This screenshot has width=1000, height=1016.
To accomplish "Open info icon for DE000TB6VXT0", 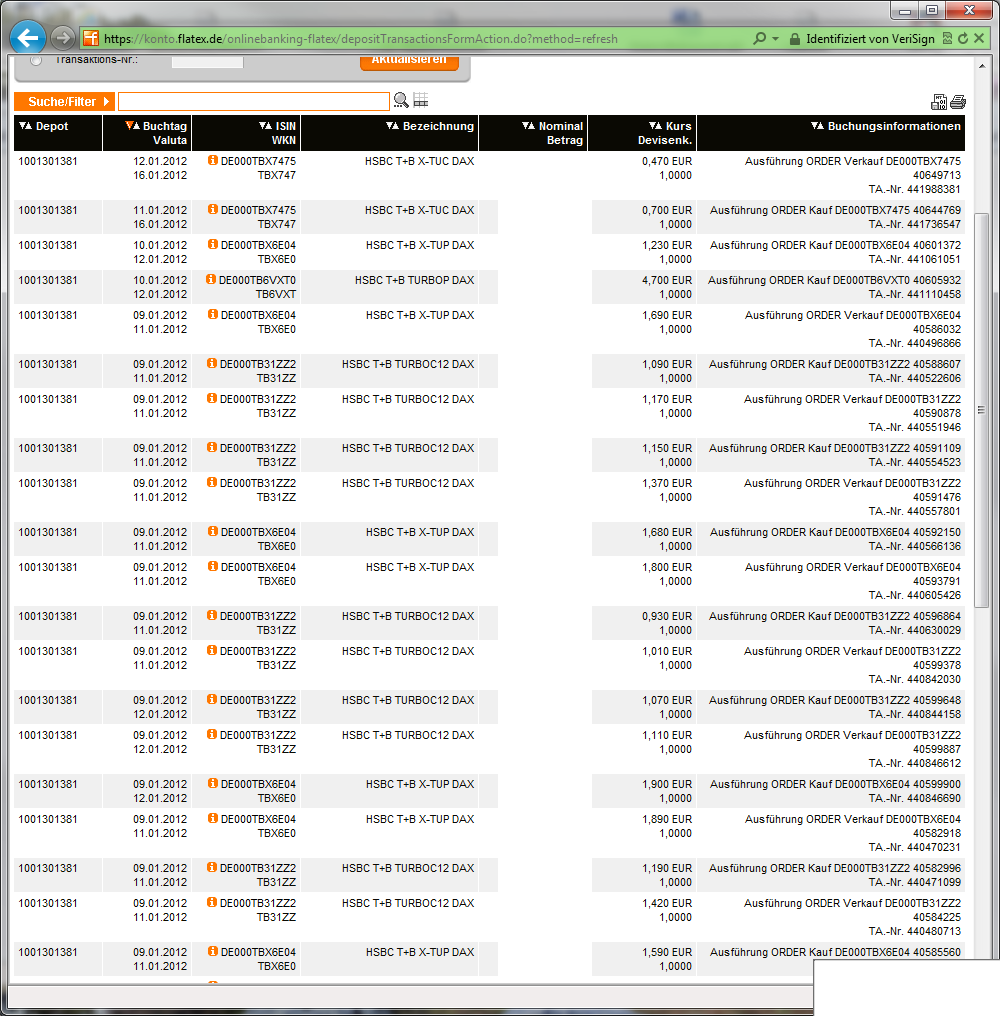I will [x=211, y=279].
